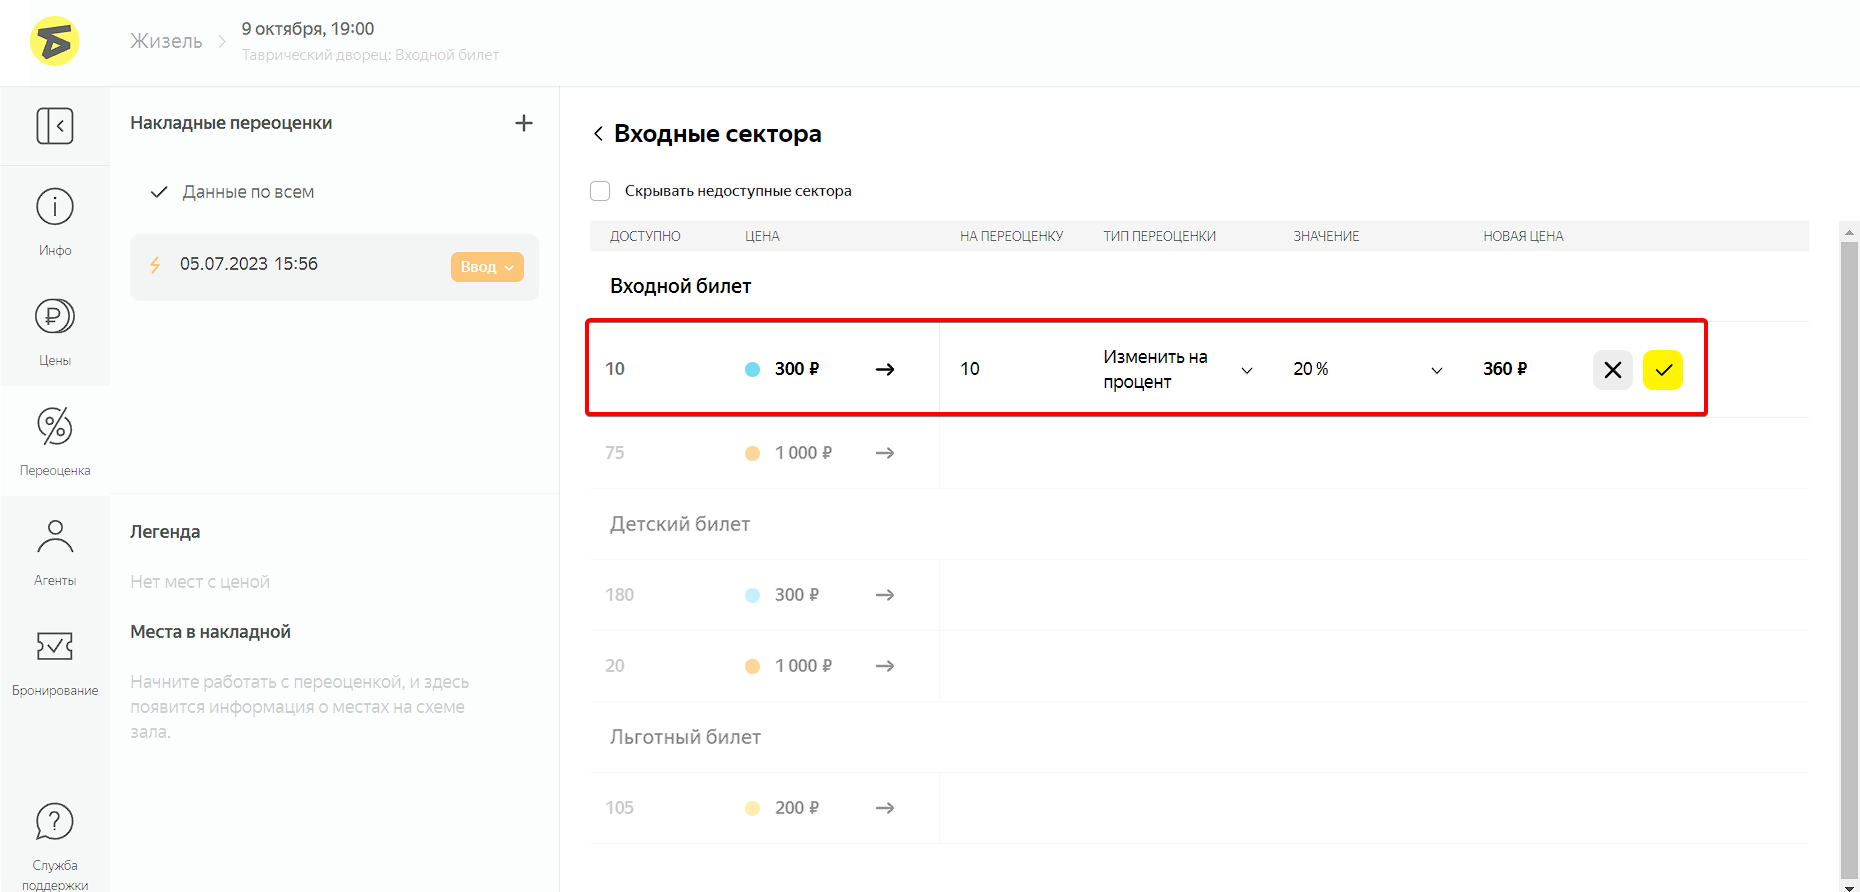Open the 20 % value dropdown
Viewport: 1860px width, 892px height.
(1436, 370)
